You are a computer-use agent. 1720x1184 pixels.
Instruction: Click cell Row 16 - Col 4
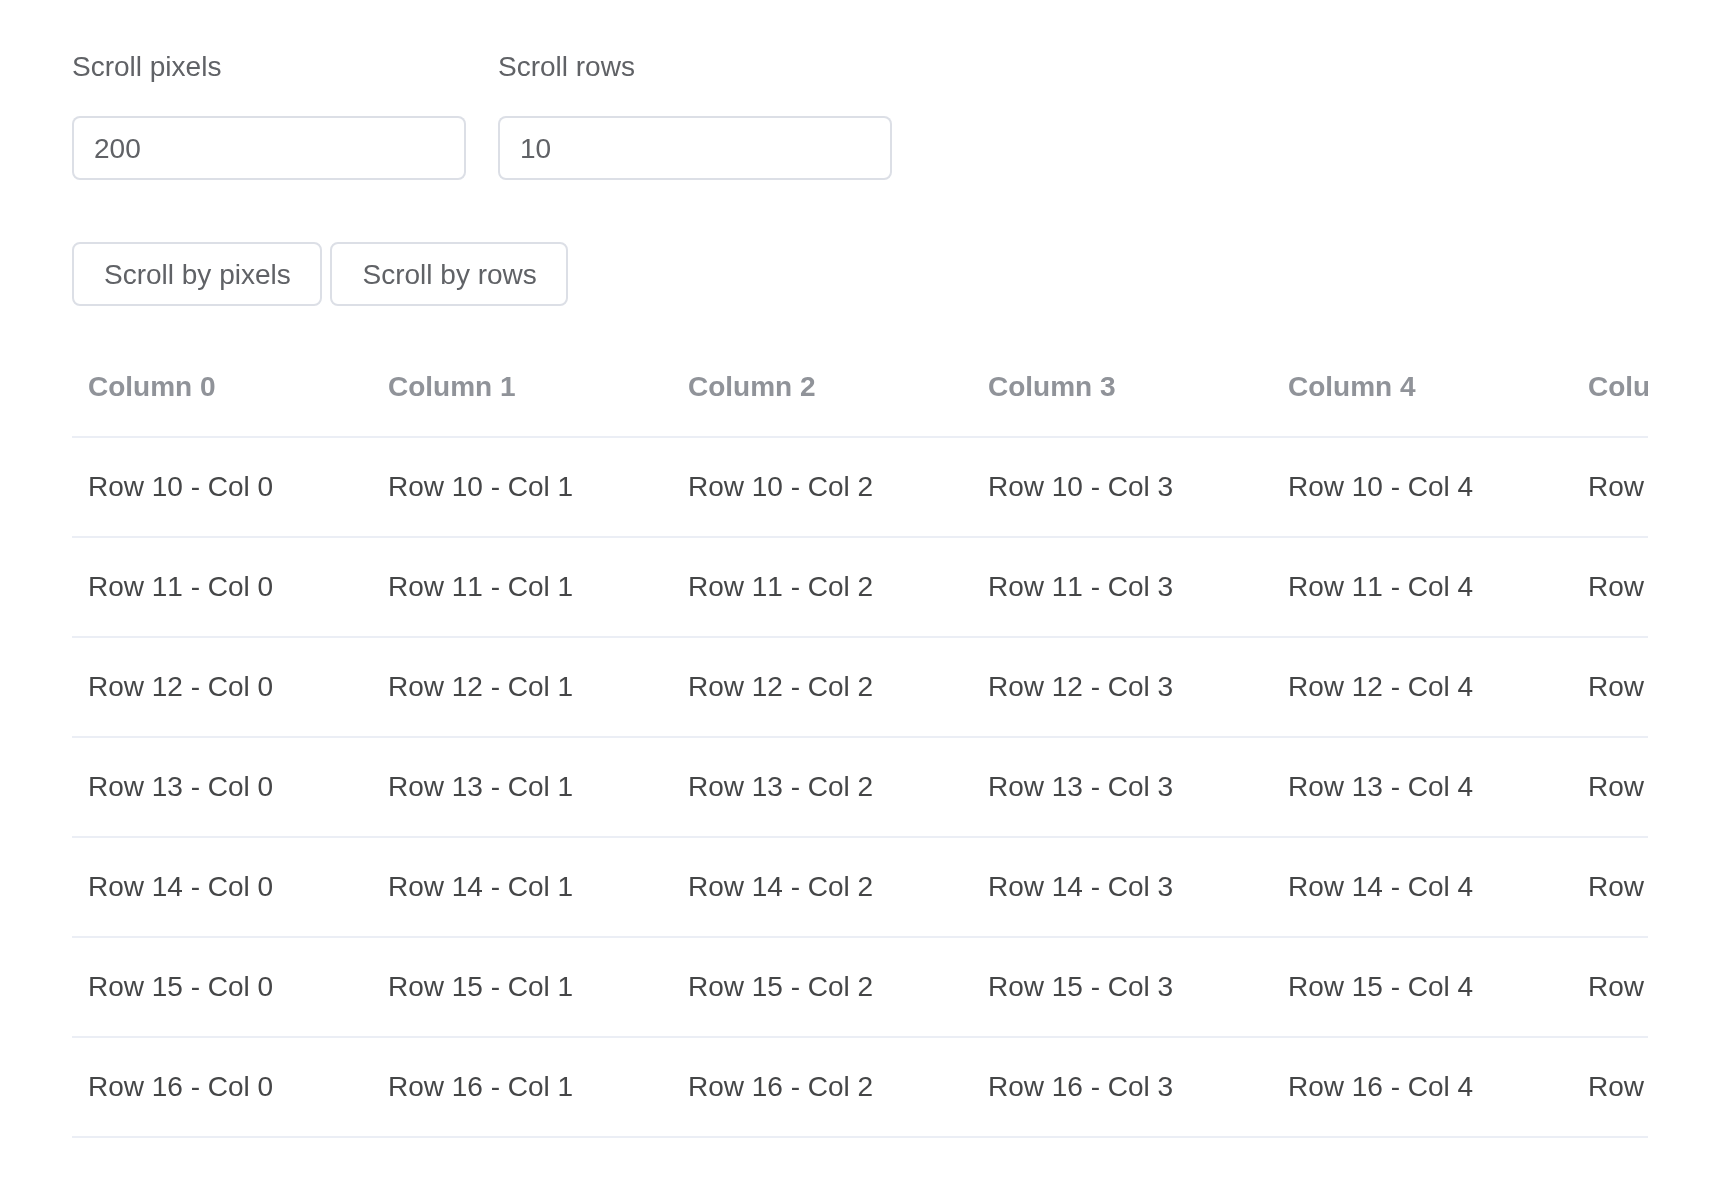click(1422, 1087)
